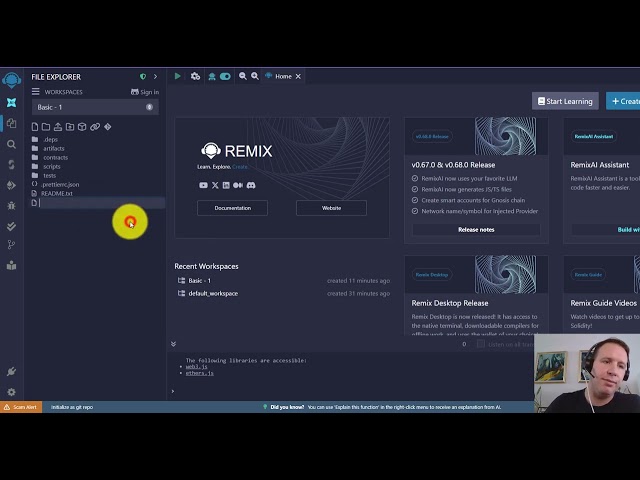The height and width of the screenshot is (480, 640).
Task: Click the RemixAI copilot robot icon
Action: [212, 76]
